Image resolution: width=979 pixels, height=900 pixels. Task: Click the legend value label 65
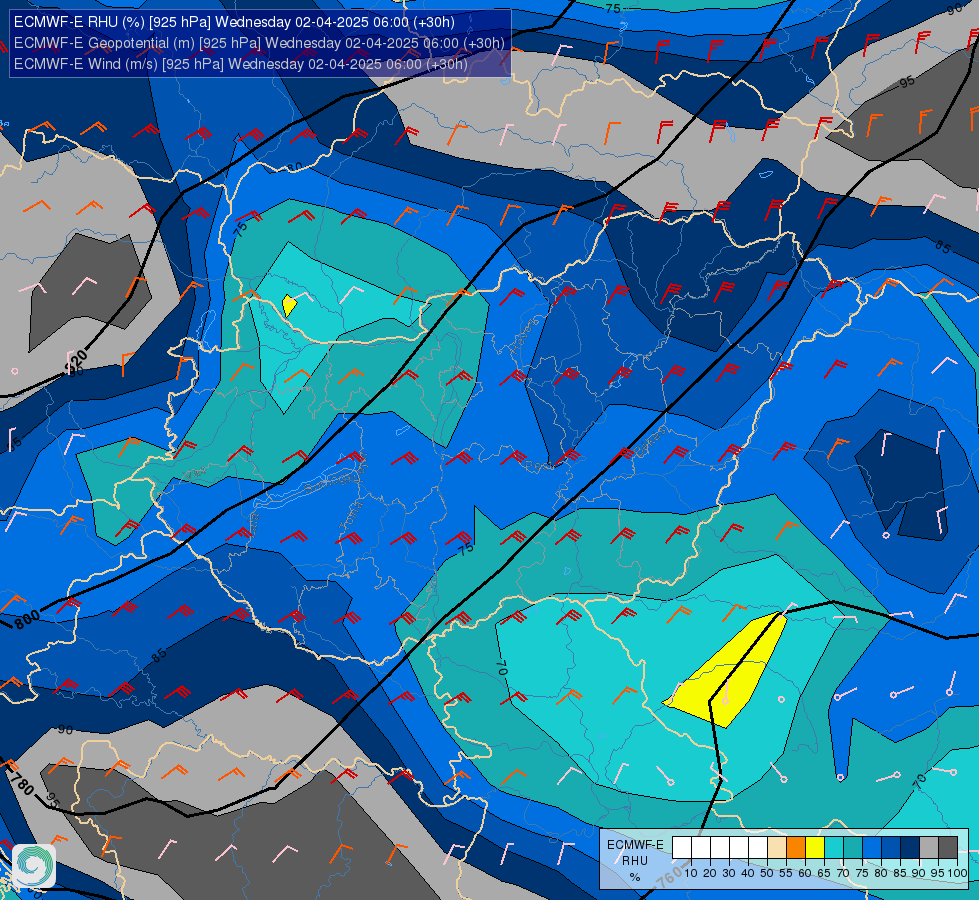(x=824, y=873)
